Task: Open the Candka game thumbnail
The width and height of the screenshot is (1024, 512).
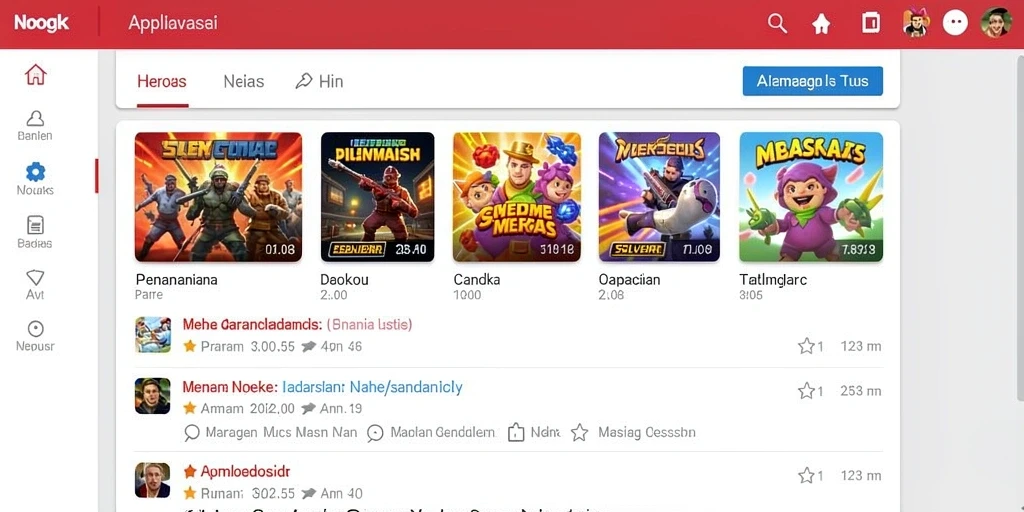Action: coord(517,197)
